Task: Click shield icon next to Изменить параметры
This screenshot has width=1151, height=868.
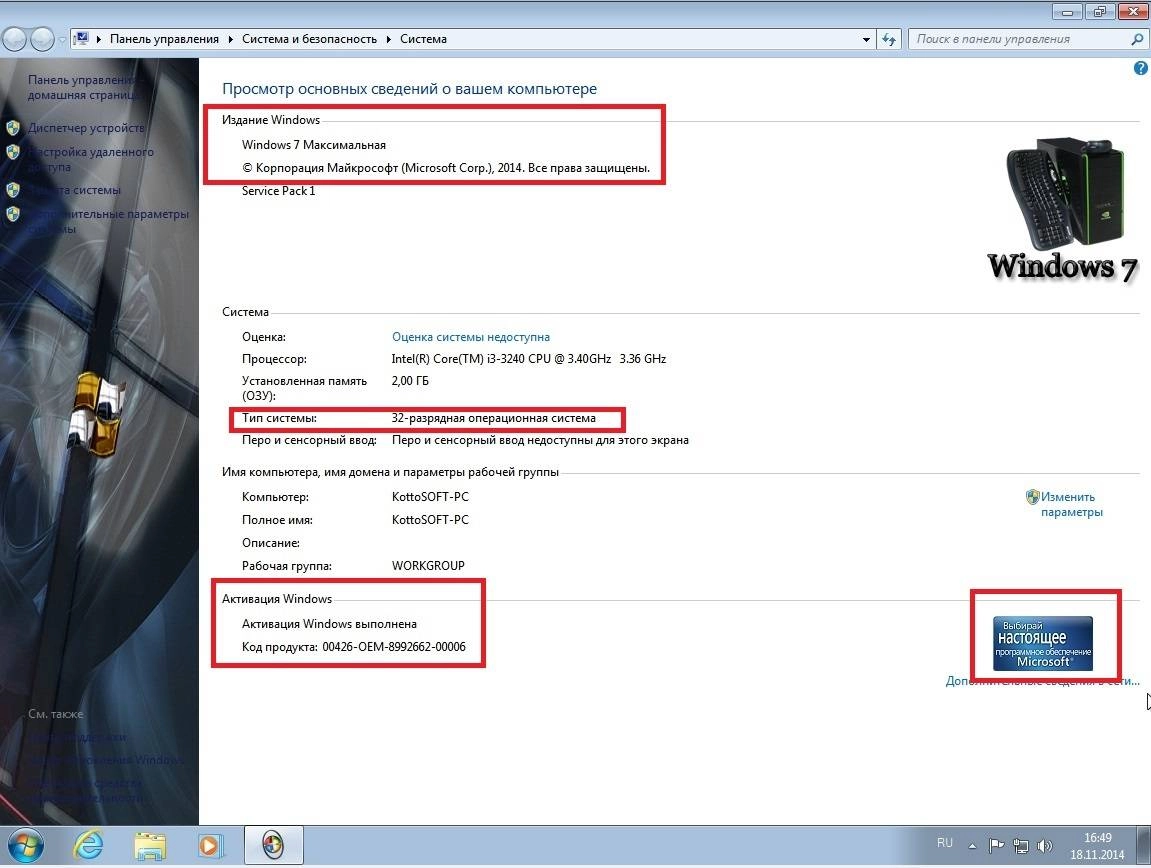Action: click(x=1032, y=496)
